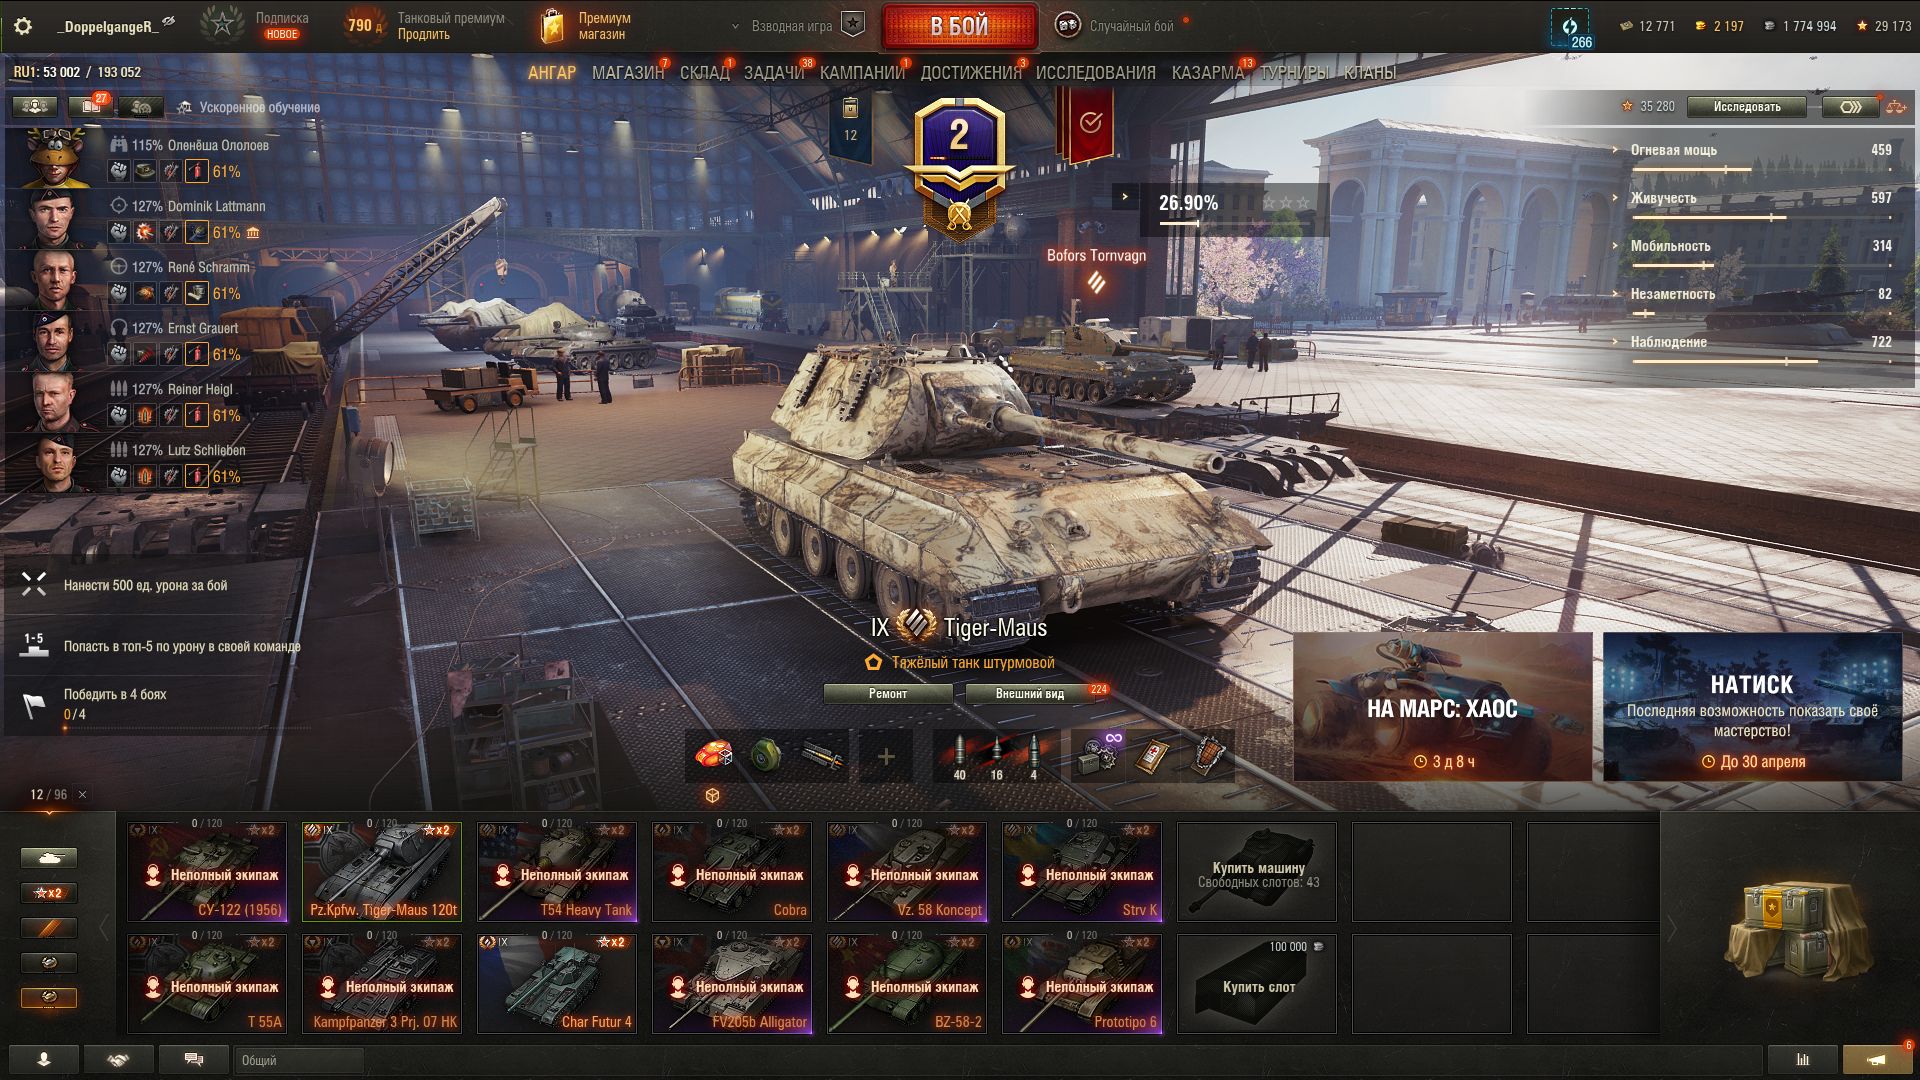Open chat channels icon beside Общий
The image size is (1920, 1080).
point(194,1059)
